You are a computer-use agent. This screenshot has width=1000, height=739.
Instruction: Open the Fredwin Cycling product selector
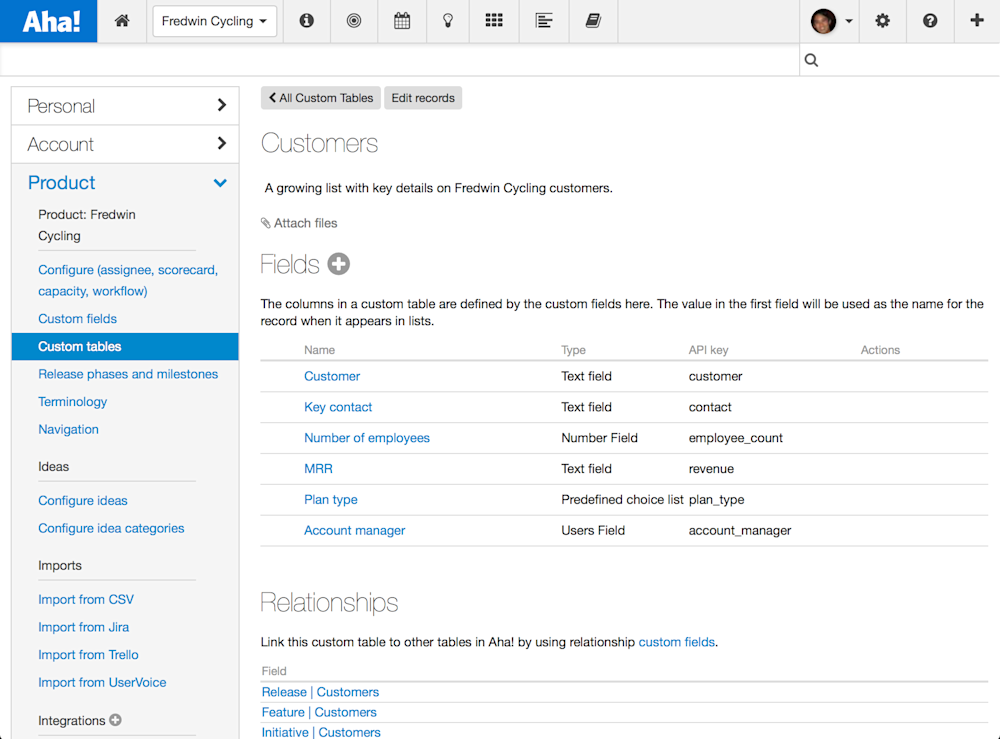pos(214,21)
